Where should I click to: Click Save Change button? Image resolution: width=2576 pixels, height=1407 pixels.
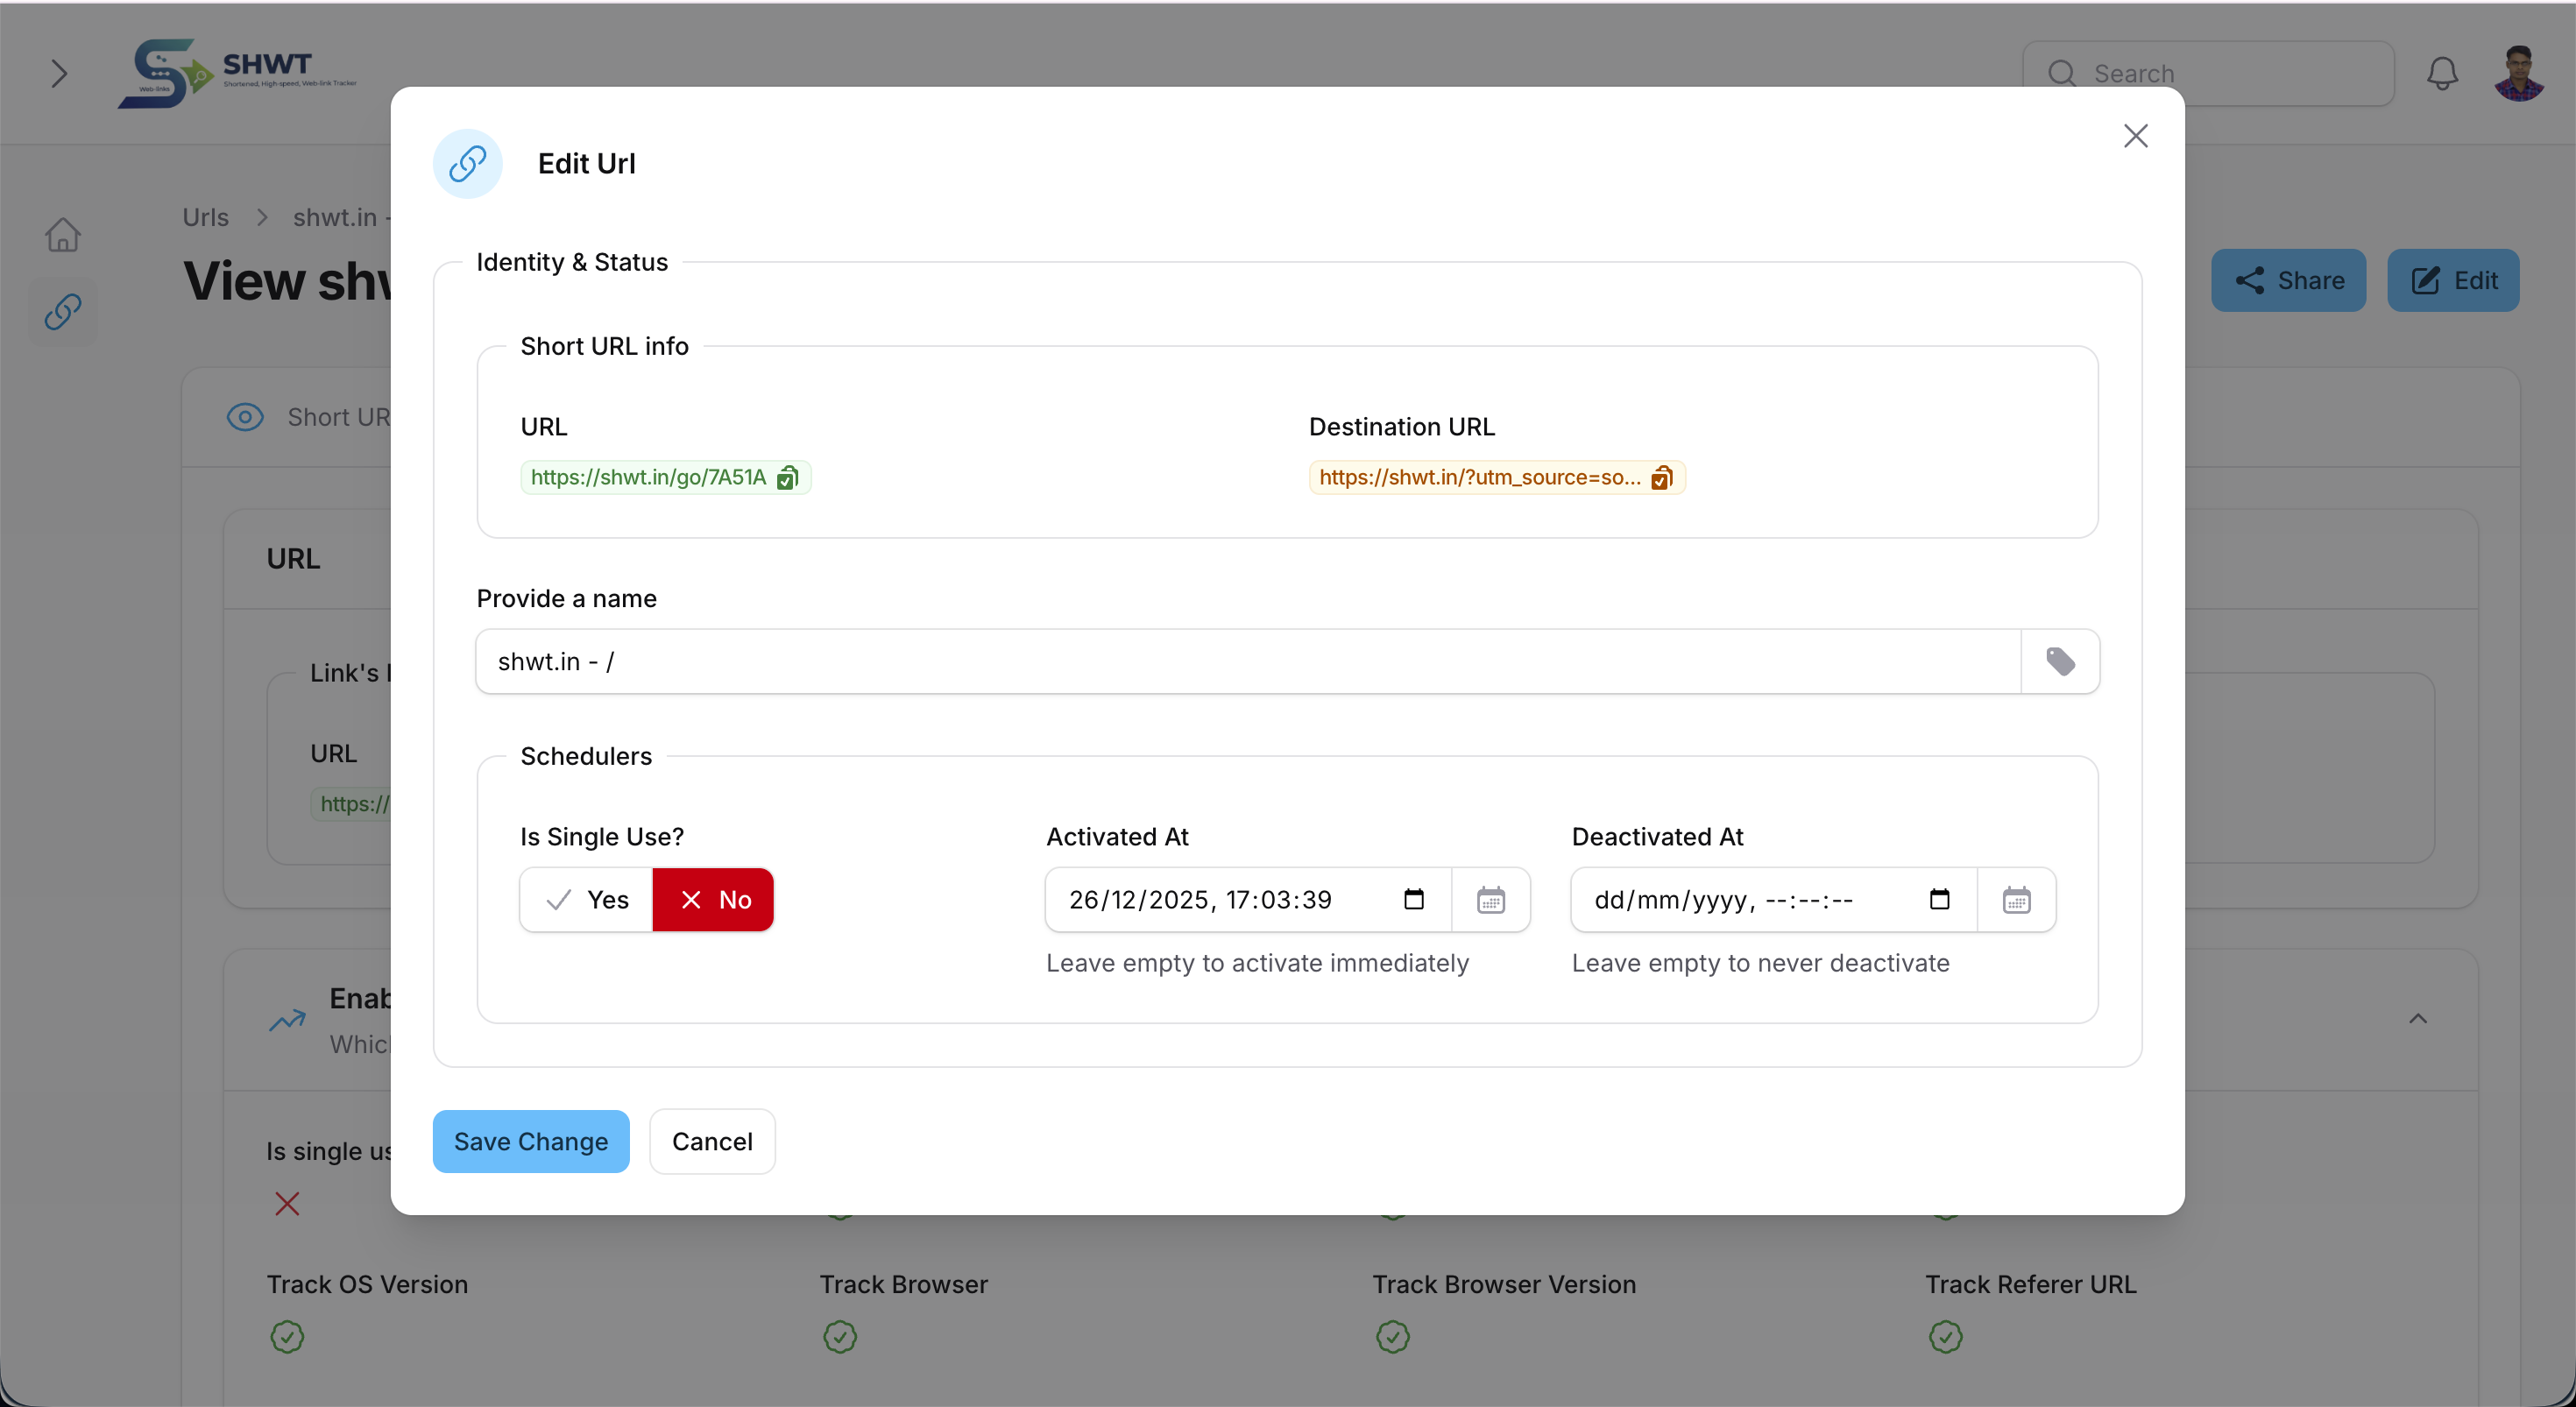(530, 1141)
